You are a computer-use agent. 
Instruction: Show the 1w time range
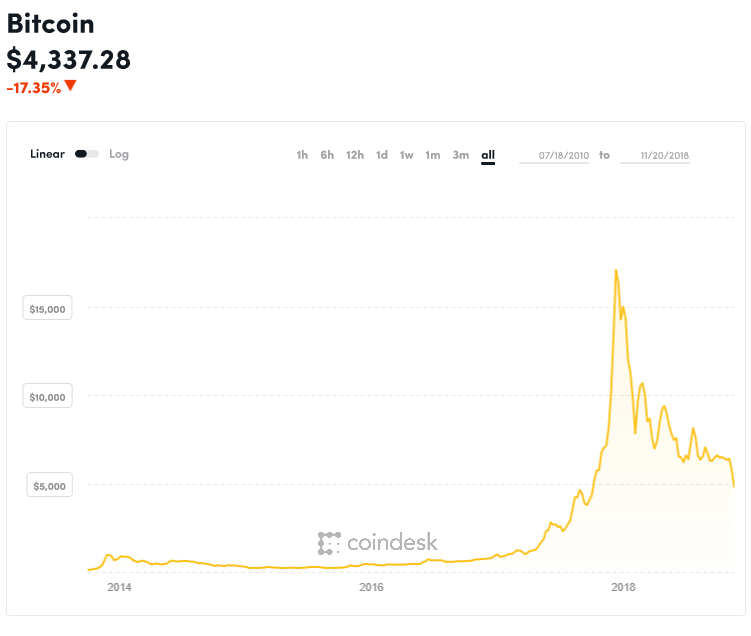tap(407, 155)
